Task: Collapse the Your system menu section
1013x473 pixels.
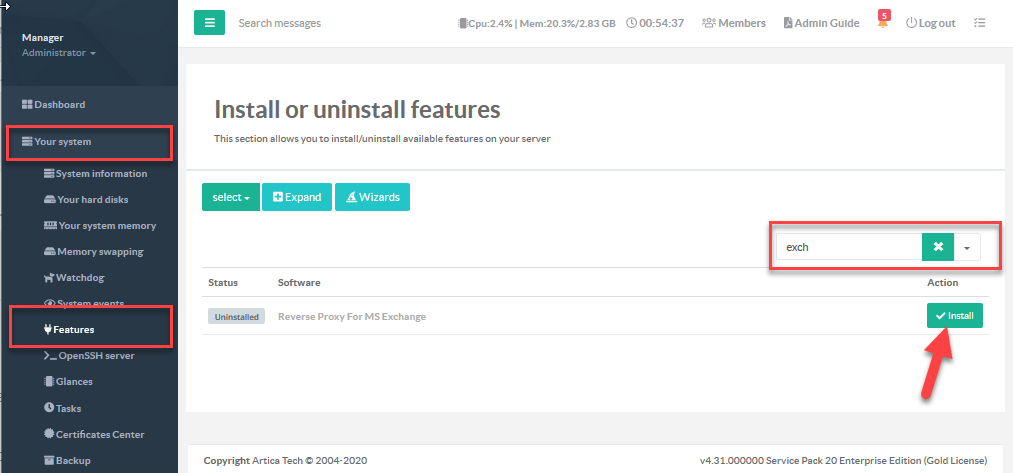Action: pyautogui.click(x=62, y=142)
